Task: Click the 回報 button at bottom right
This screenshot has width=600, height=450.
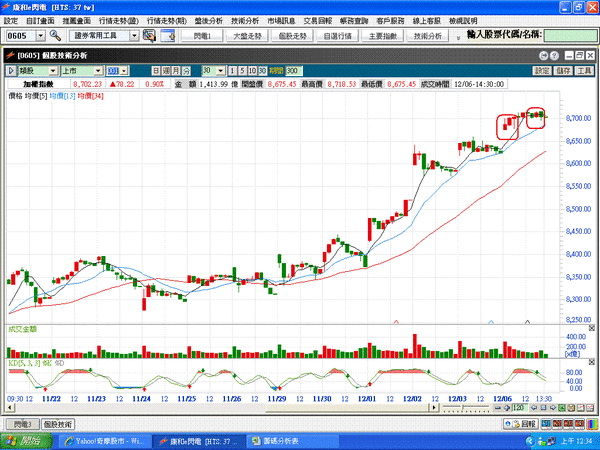Action: tap(521, 424)
